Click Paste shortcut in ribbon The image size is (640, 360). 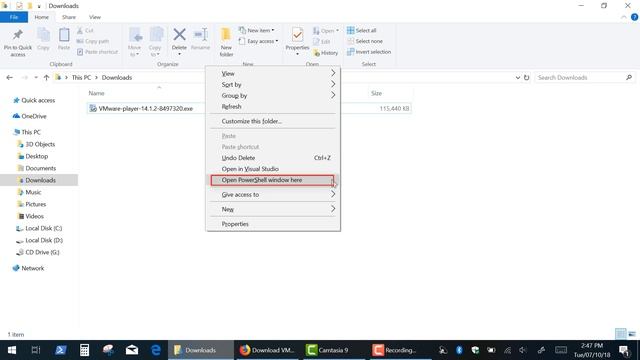pyautogui.click(x=98, y=52)
